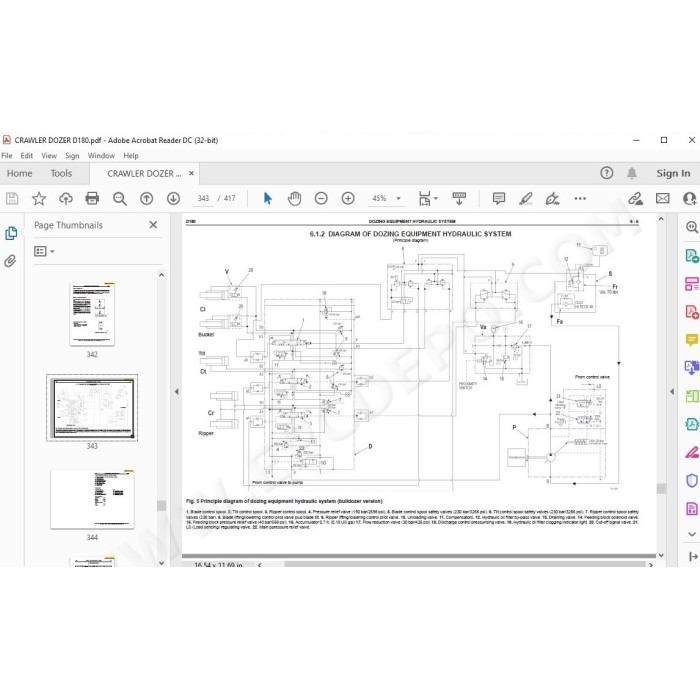
Task: Open the red Fill & Sign tool in right pane
Action: (x=692, y=453)
